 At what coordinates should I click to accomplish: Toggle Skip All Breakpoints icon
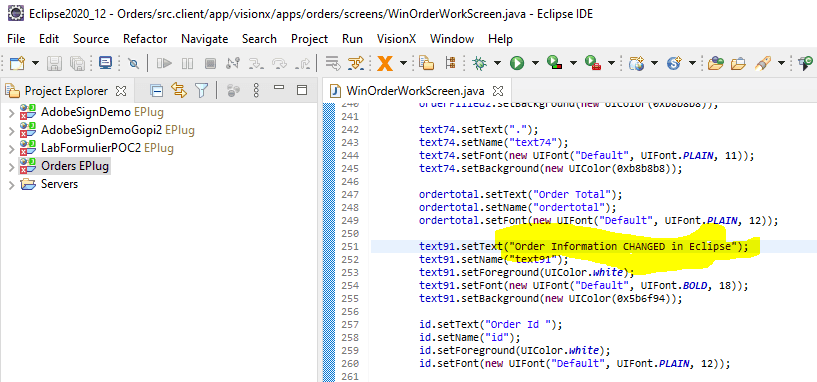pos(133,63)
